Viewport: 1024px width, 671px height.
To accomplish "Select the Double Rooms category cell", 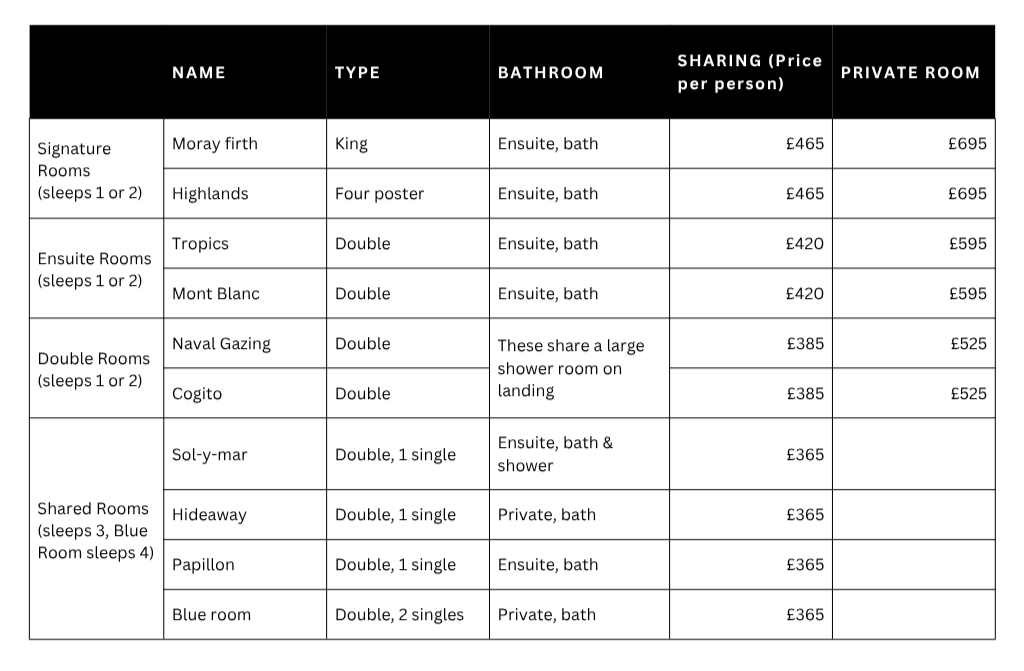I will (x=97, y=368).
